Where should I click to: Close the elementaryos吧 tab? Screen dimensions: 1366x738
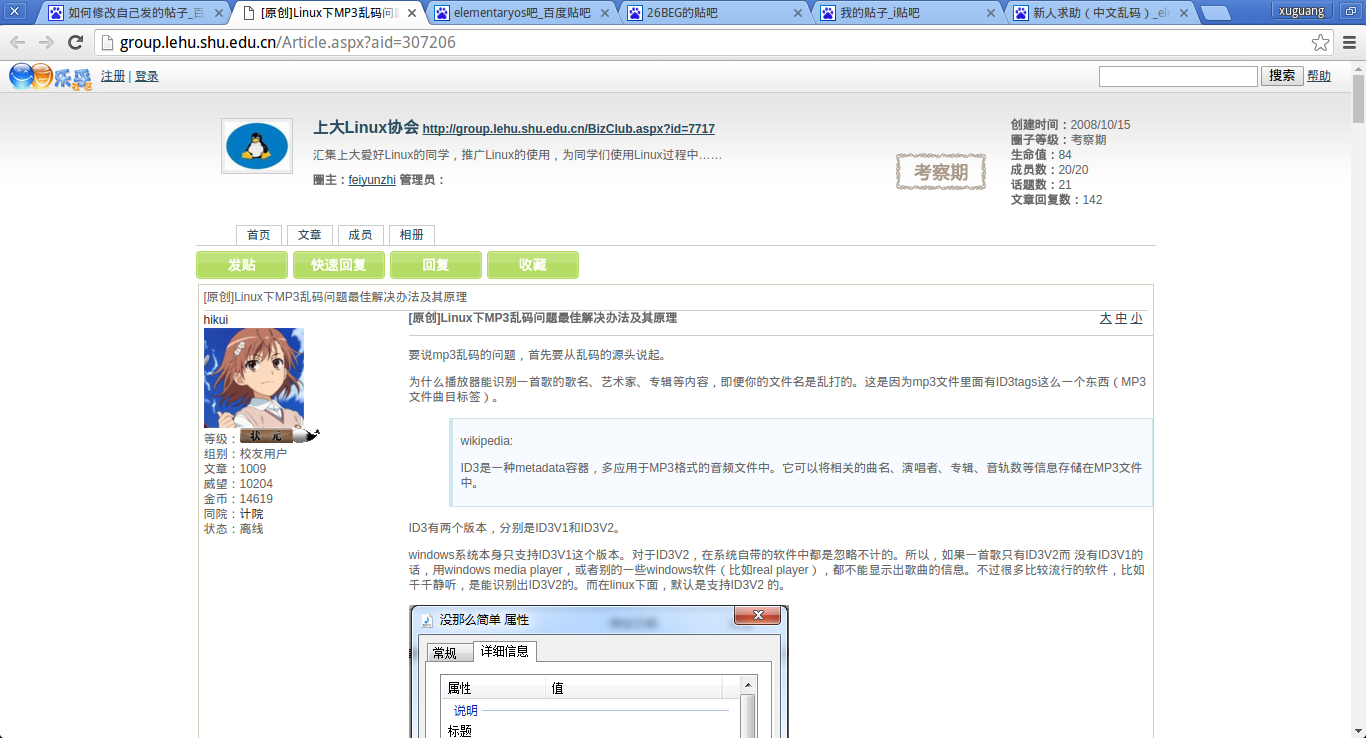click(x=606, y=13)
